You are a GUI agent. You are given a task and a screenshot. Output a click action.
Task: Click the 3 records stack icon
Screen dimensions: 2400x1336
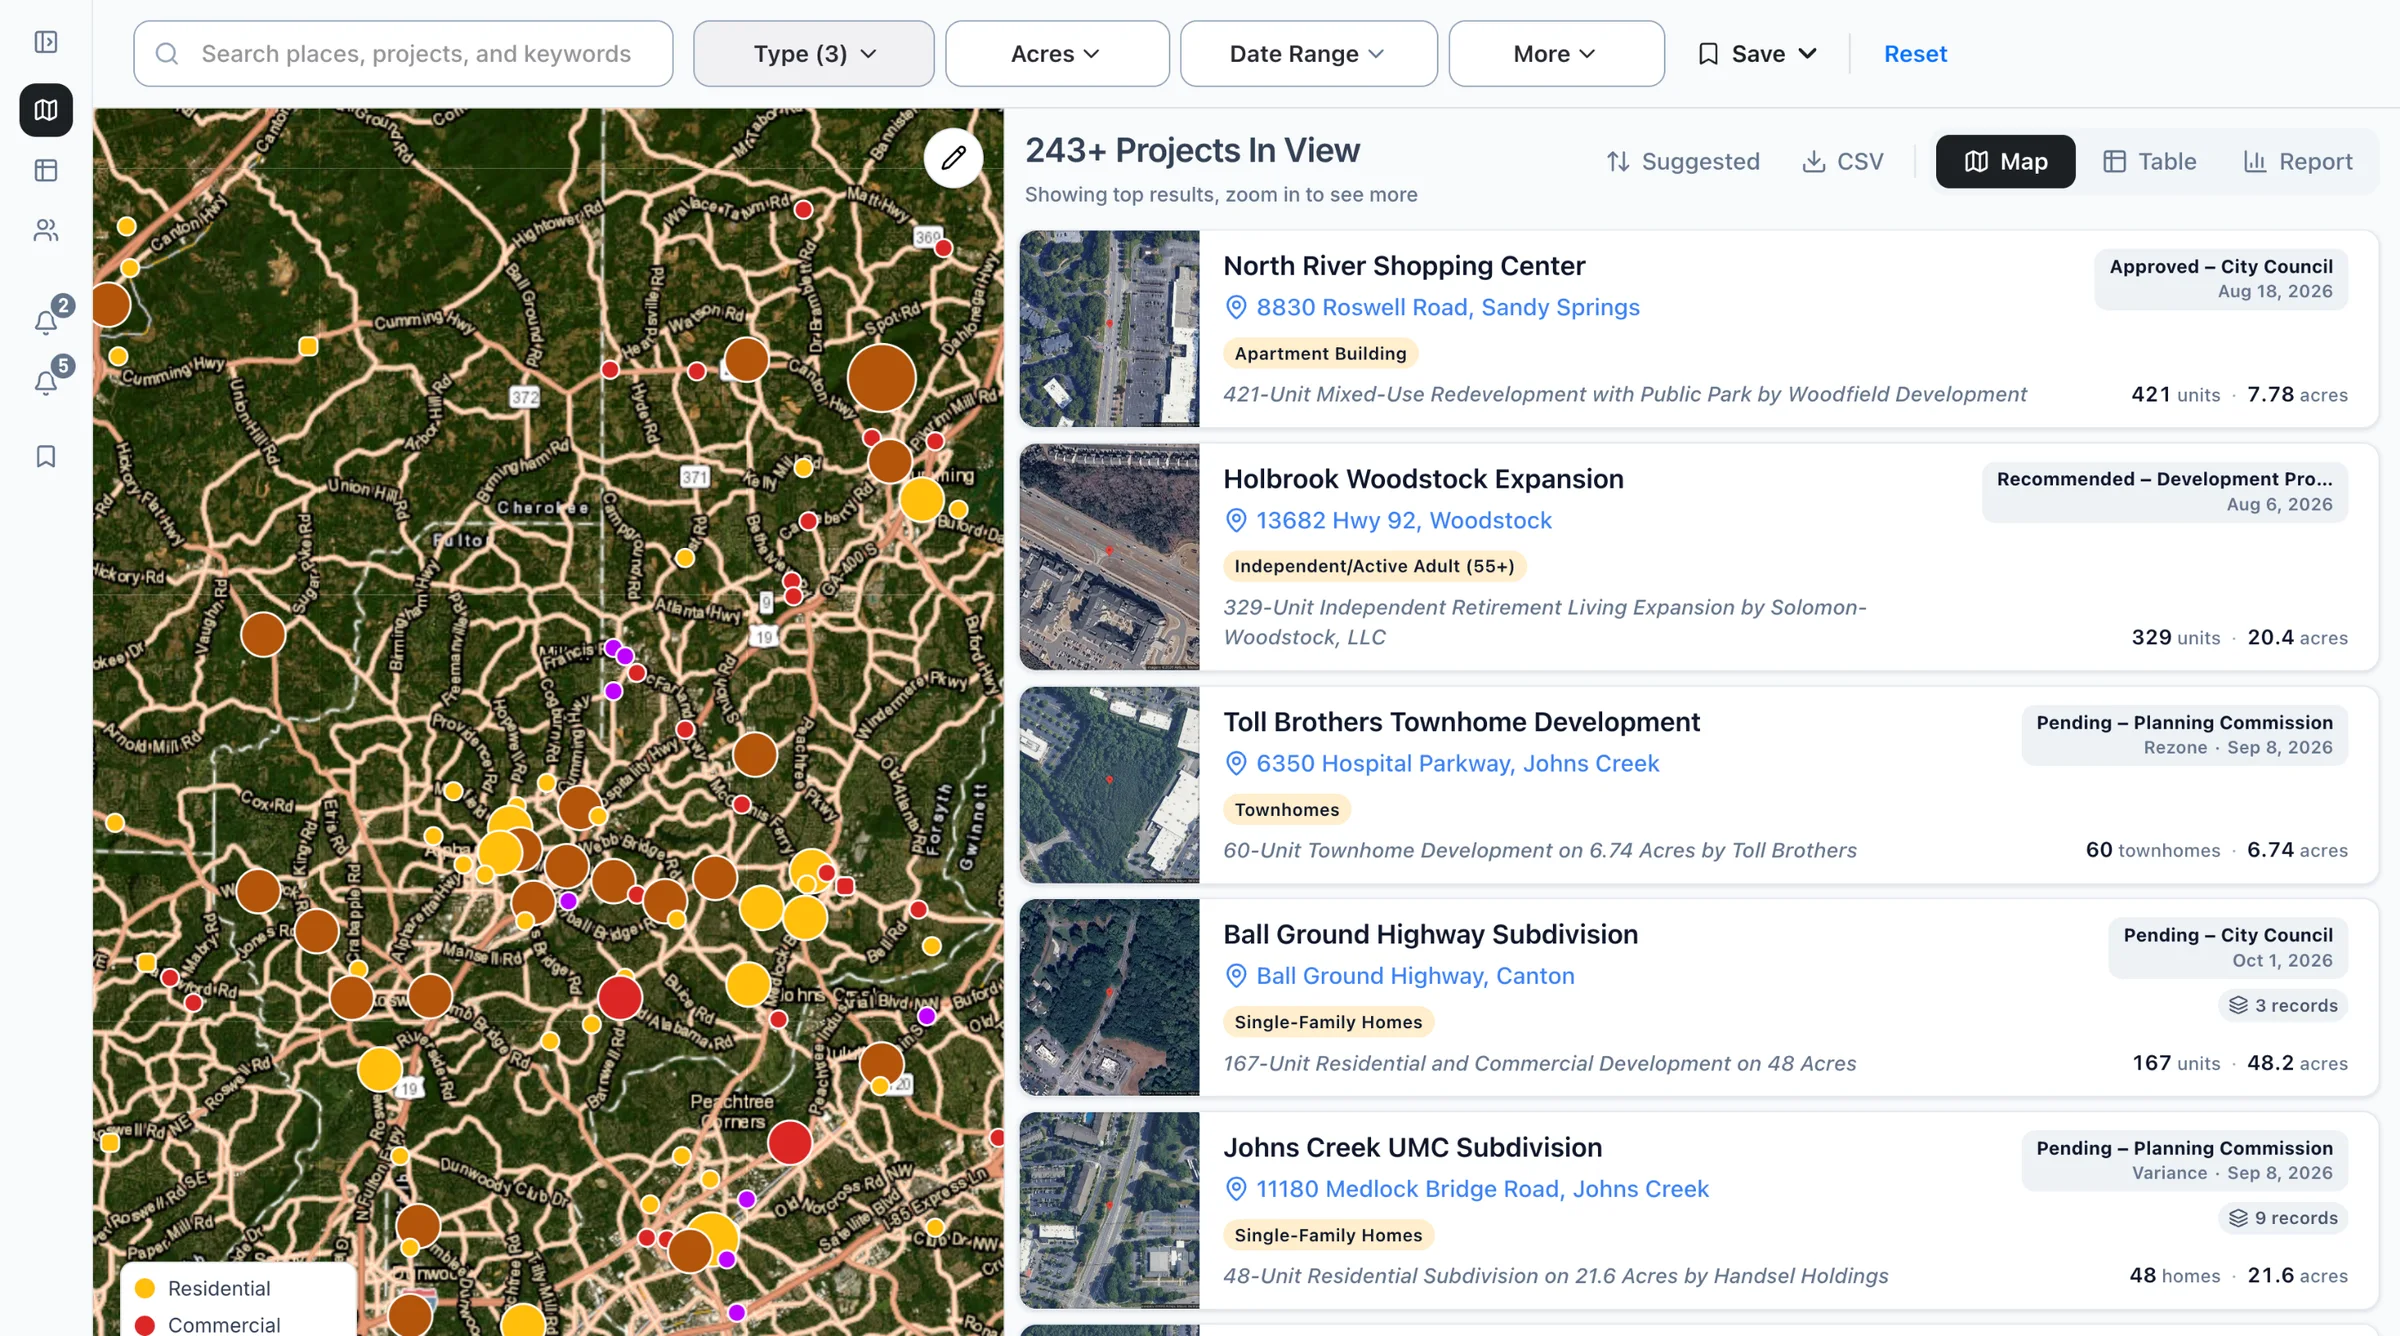[x=2238, y=1005]
